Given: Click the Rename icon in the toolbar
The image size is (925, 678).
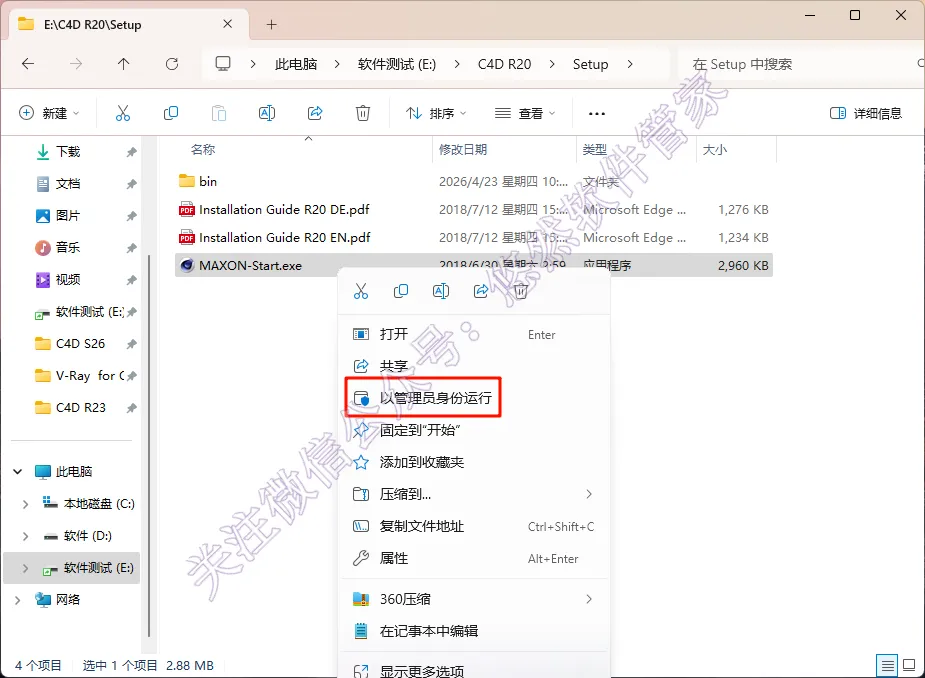Looking at the screenshot, I should click(x=267, y=113).
